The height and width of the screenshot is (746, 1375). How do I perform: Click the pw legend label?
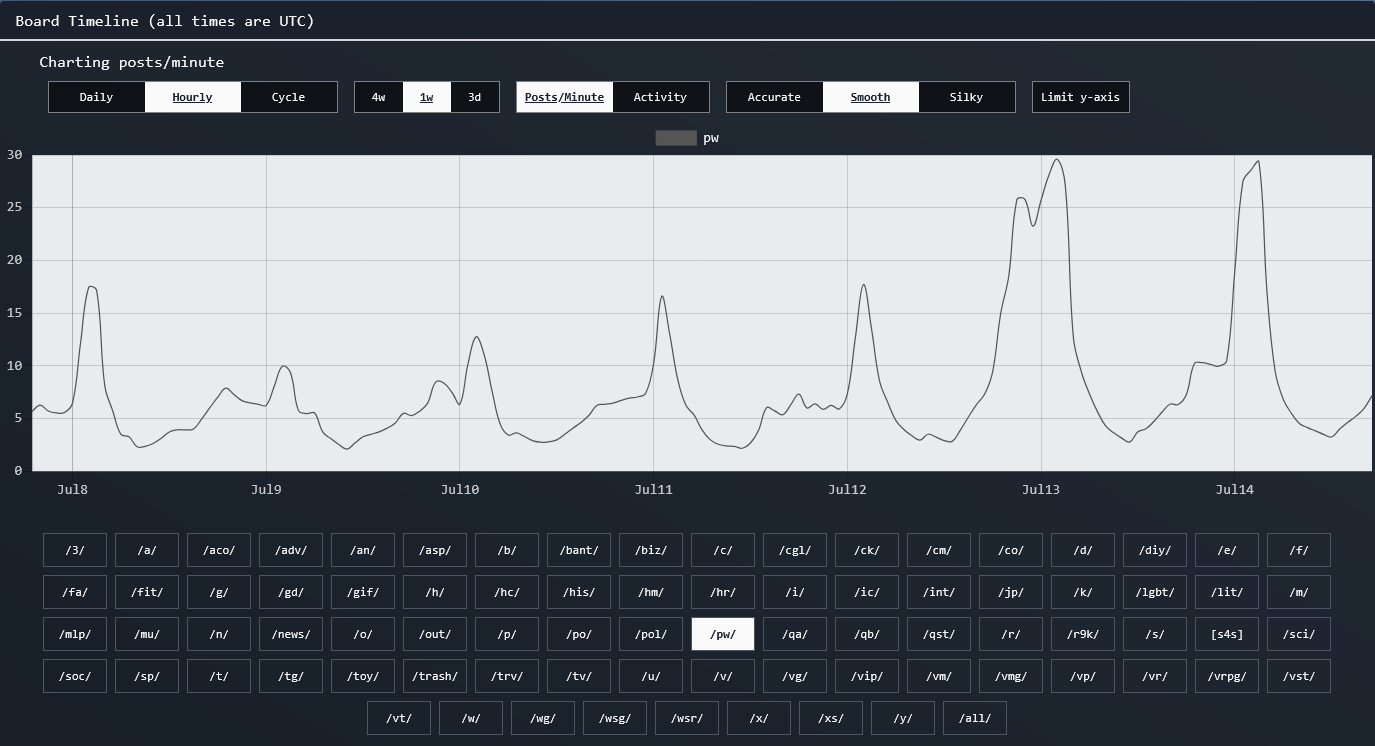tap(711, 138)
